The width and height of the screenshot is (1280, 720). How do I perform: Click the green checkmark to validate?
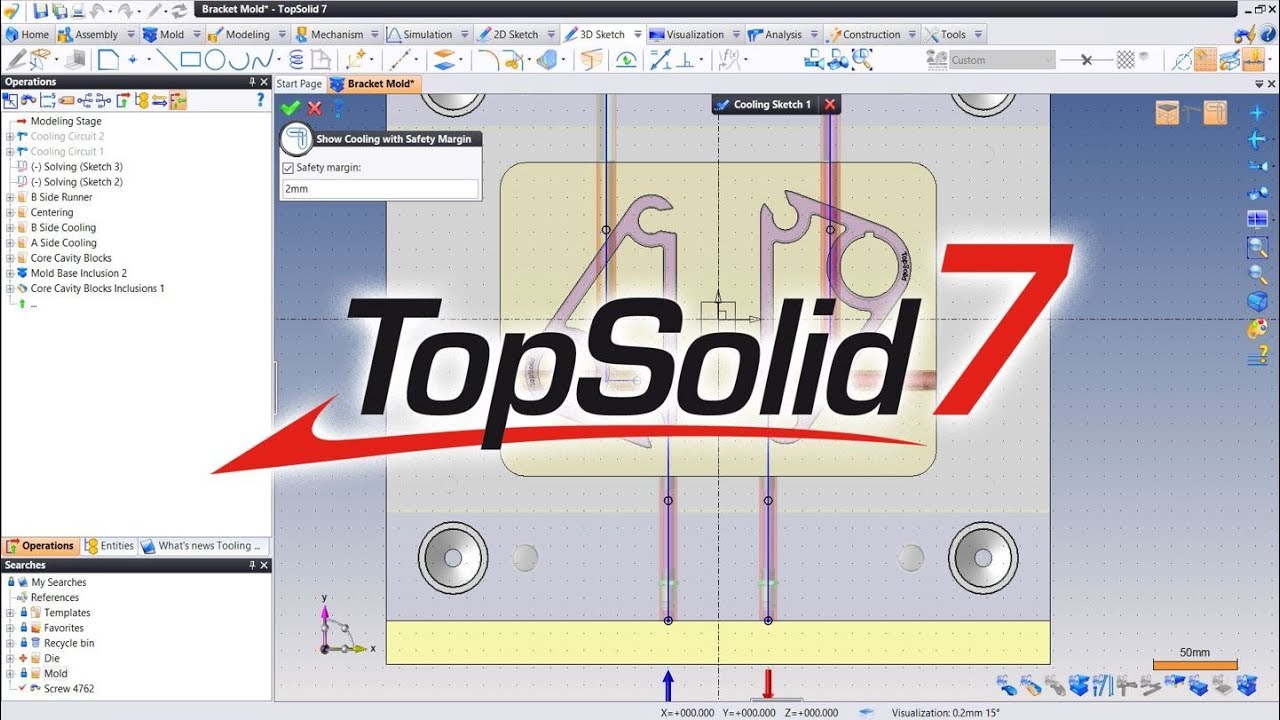(290, 108)
